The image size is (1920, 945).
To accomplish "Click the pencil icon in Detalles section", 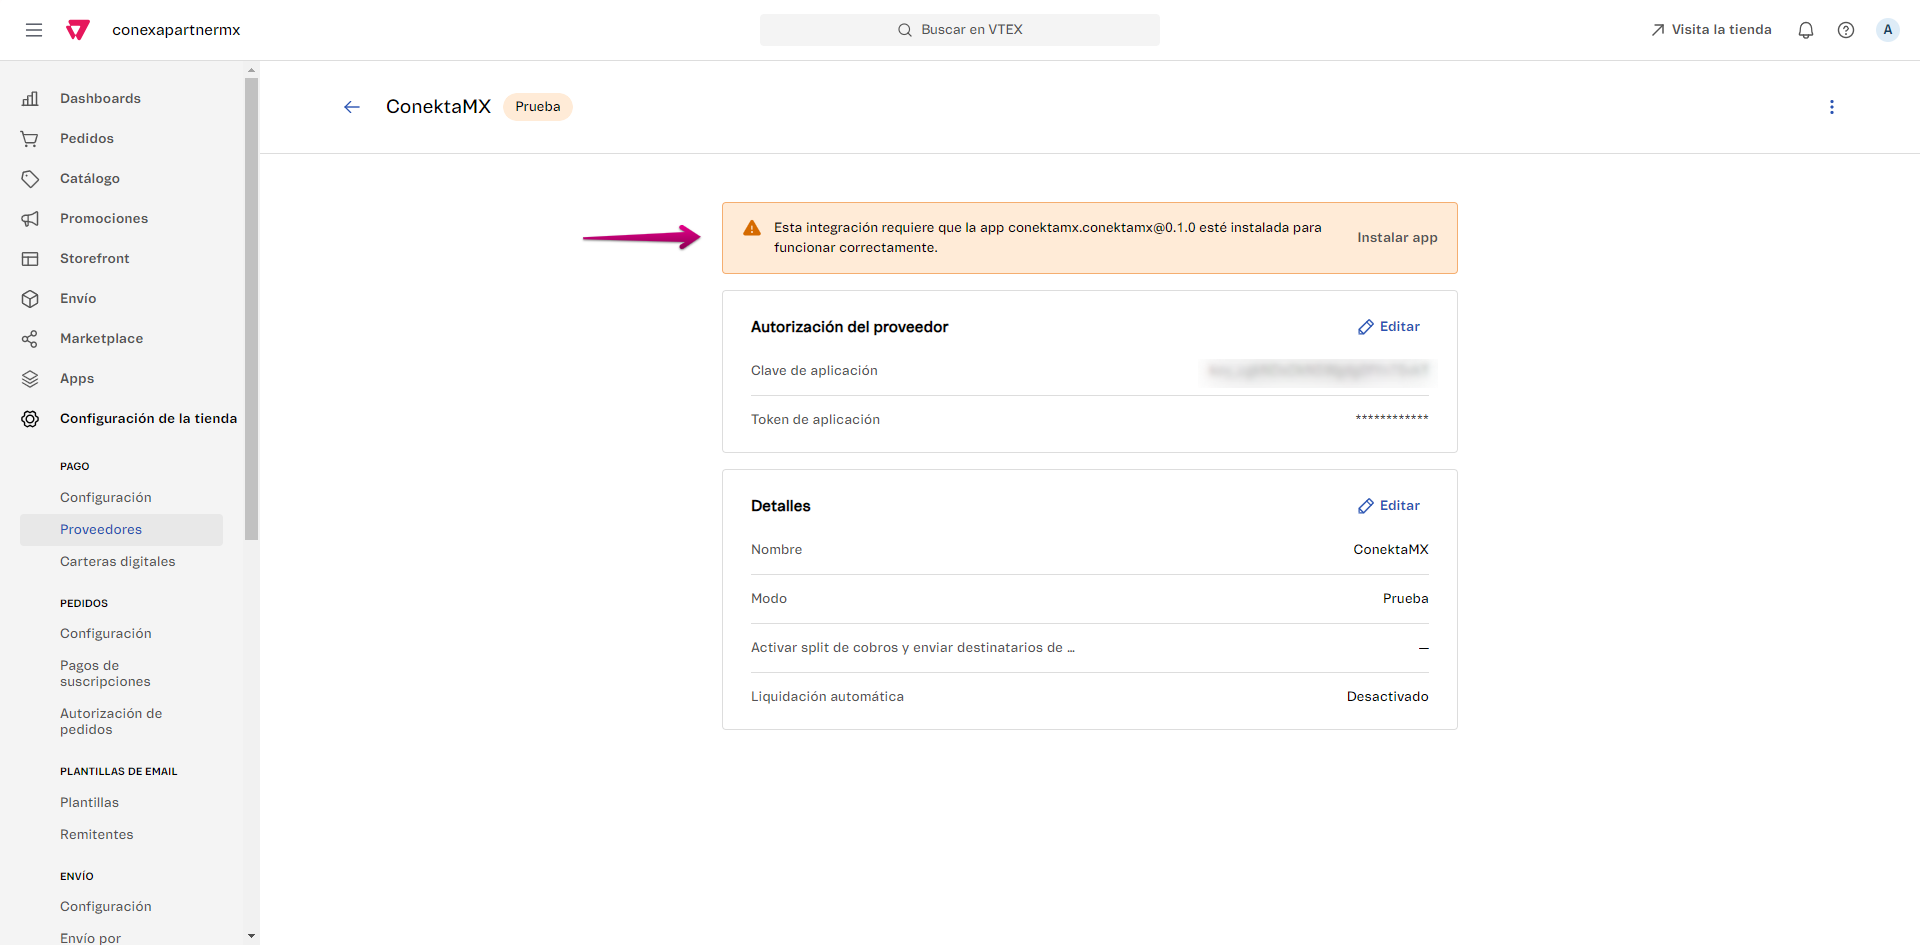I will pyautogui.click(x=1366, y=506).
